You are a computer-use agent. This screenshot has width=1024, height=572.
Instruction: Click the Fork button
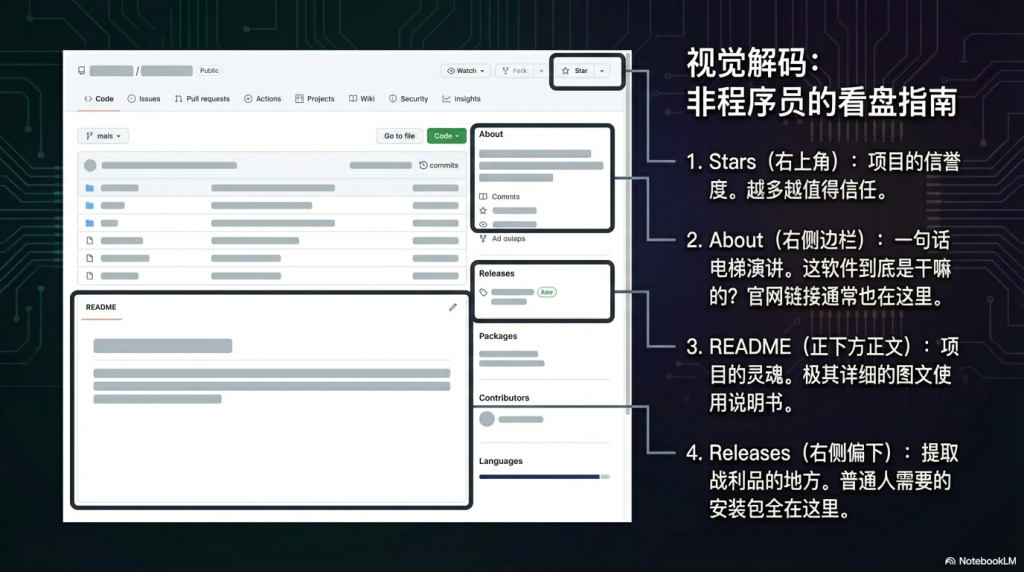514,71
